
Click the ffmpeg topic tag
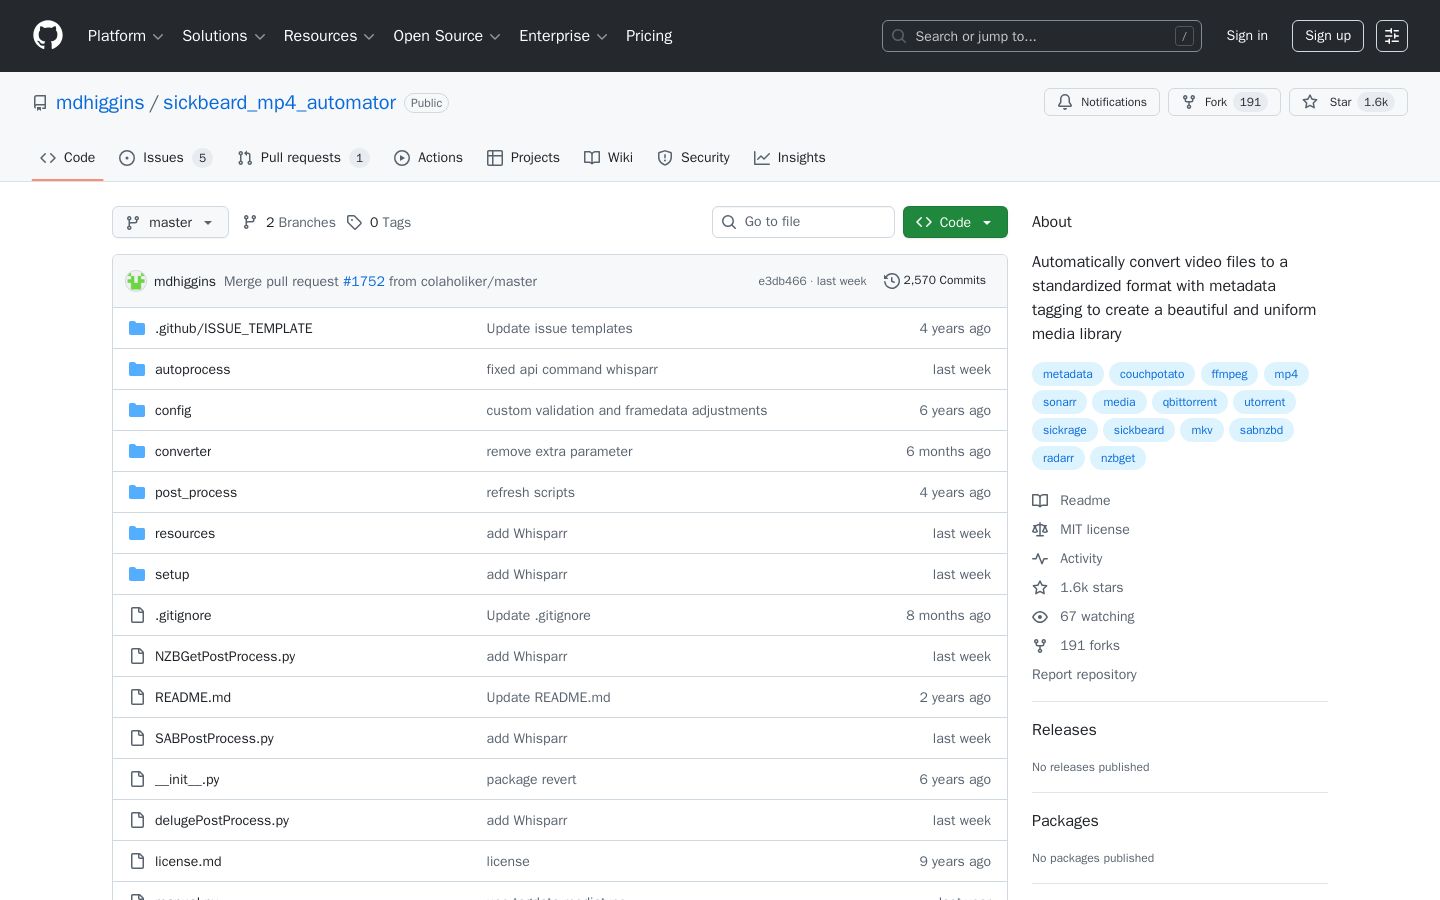(x=1229, y=374)
